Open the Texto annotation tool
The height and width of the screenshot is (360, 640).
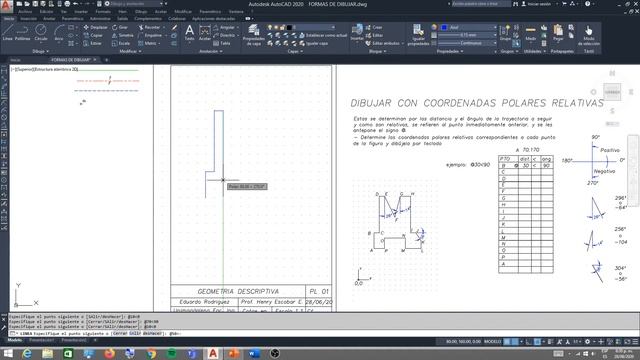point(189,32)
